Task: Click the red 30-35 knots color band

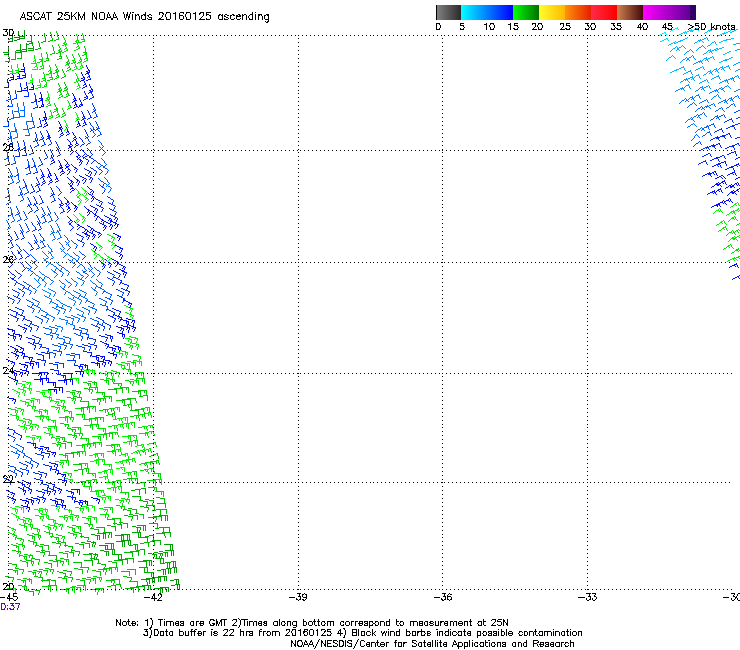Action: click(x=604, y=12)
